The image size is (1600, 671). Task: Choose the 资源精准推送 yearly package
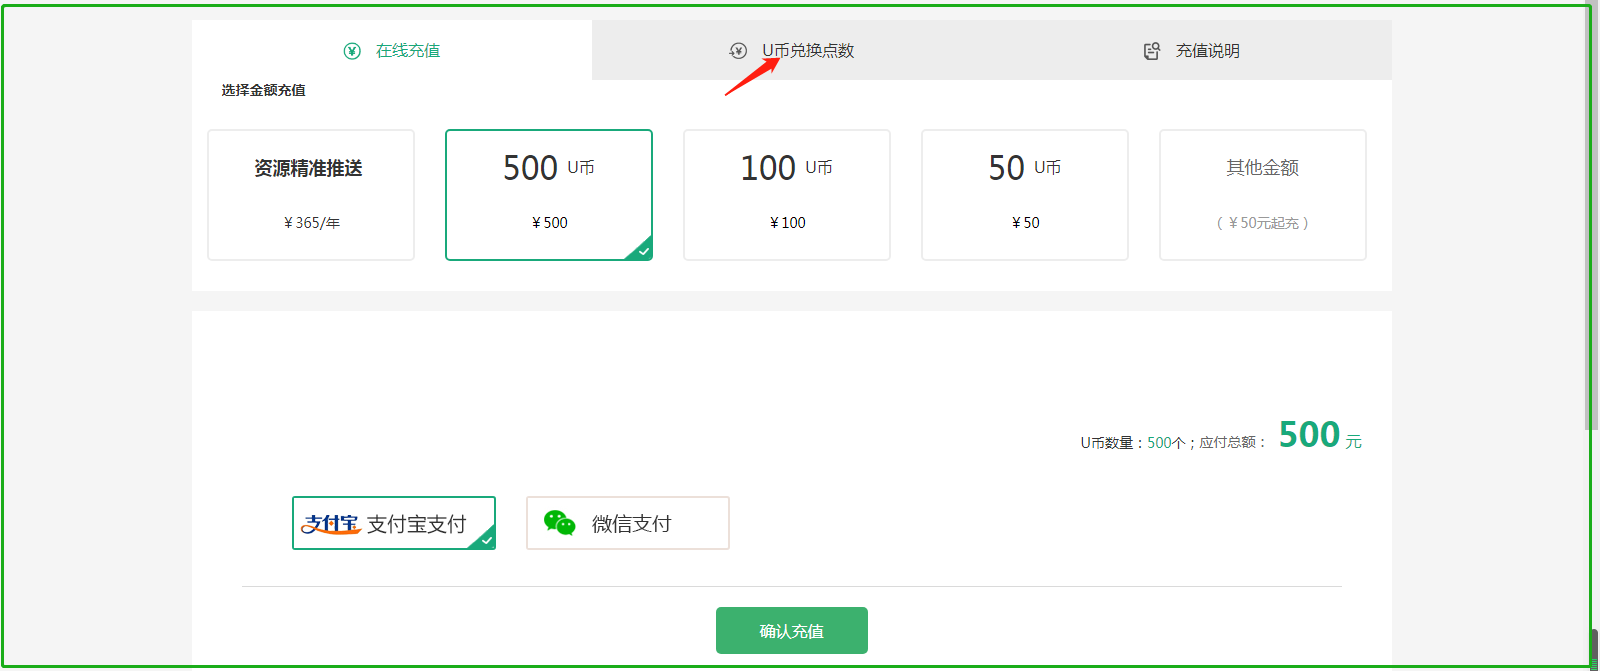[x=311, y=195]
